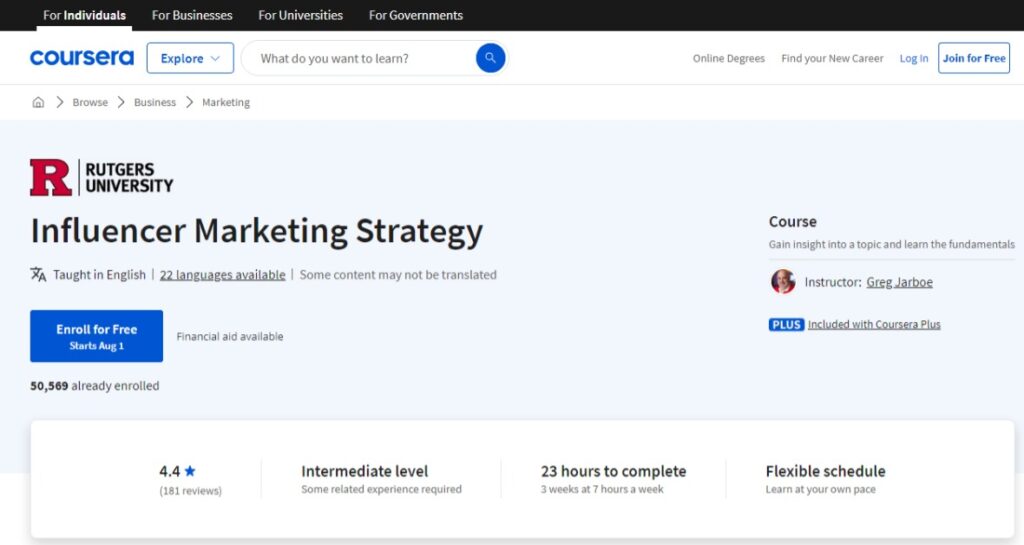Click the Join for Free button
The image size is (1024, 545).
point(974,58)
